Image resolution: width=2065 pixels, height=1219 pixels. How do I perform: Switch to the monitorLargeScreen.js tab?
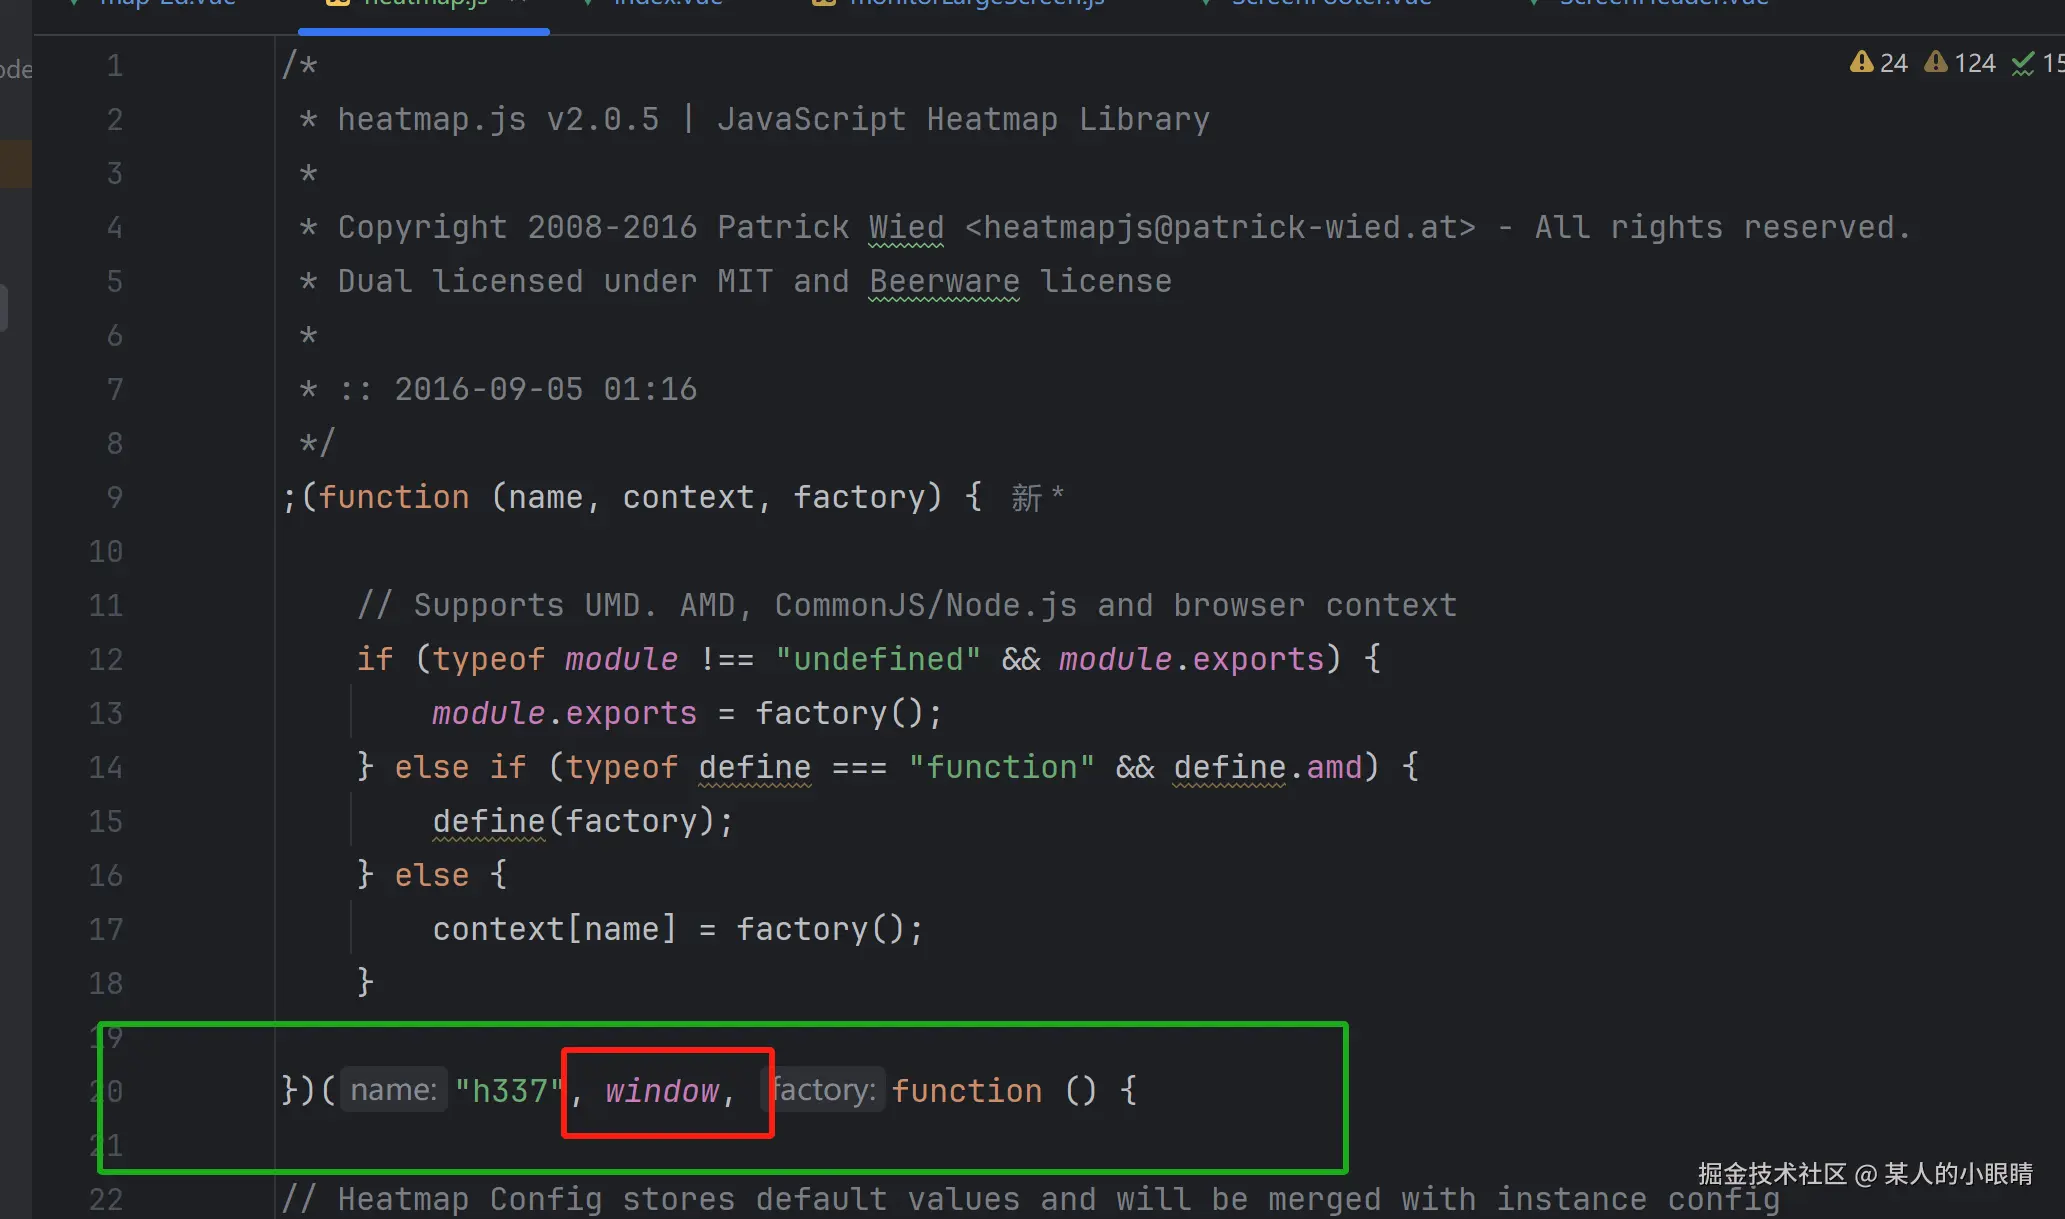975,3
